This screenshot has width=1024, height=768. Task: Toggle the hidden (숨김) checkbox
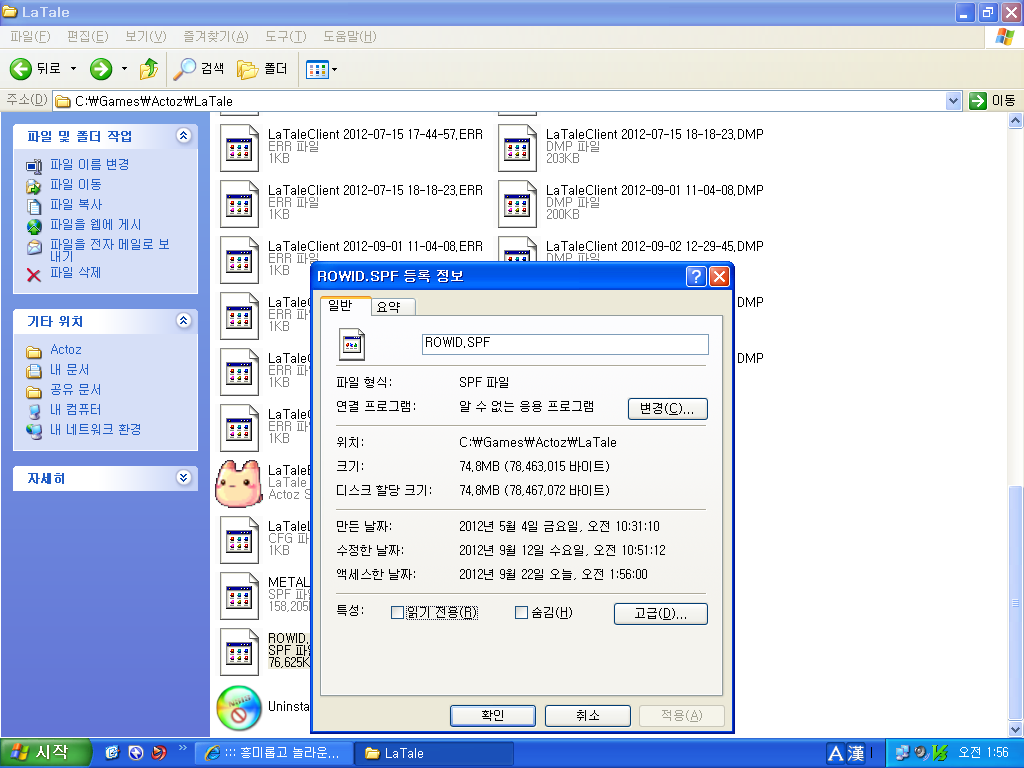(x=521, y=613)
